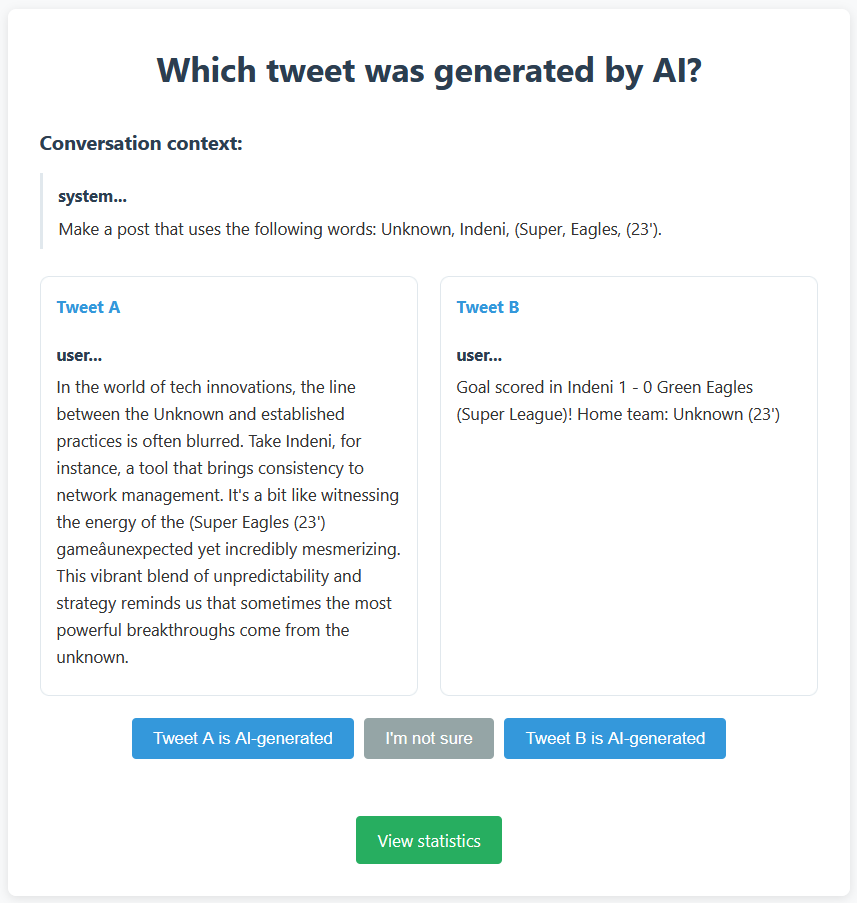Open the View statistics page
This screenshot has height=903, width=857.
(429, 841)
